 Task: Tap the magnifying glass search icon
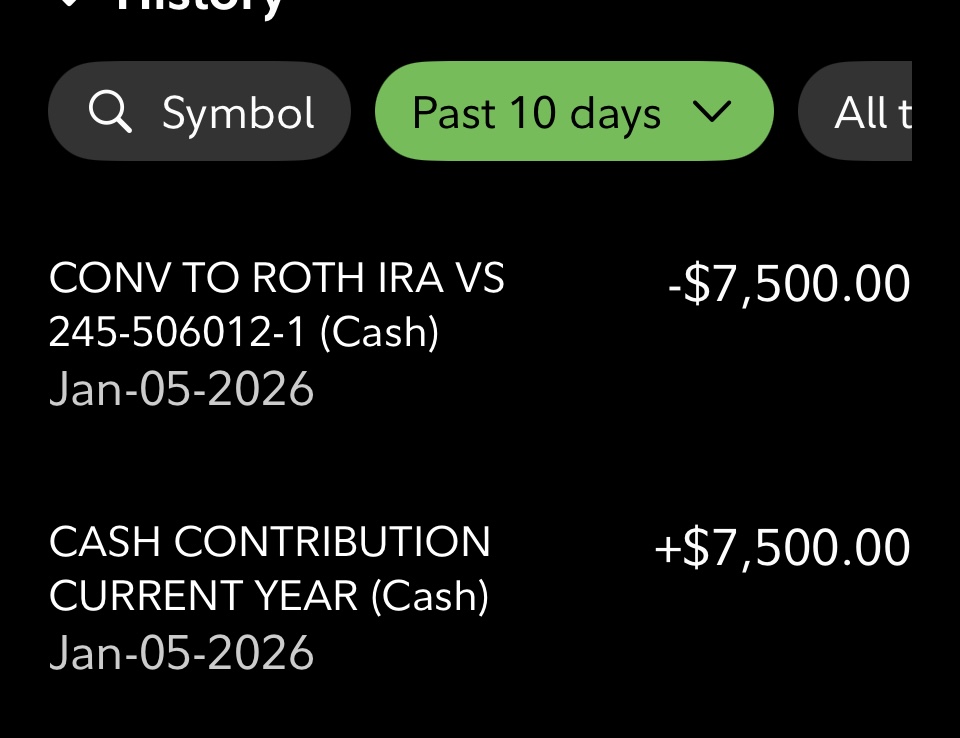pyautogui.click(x=110, y=113)
